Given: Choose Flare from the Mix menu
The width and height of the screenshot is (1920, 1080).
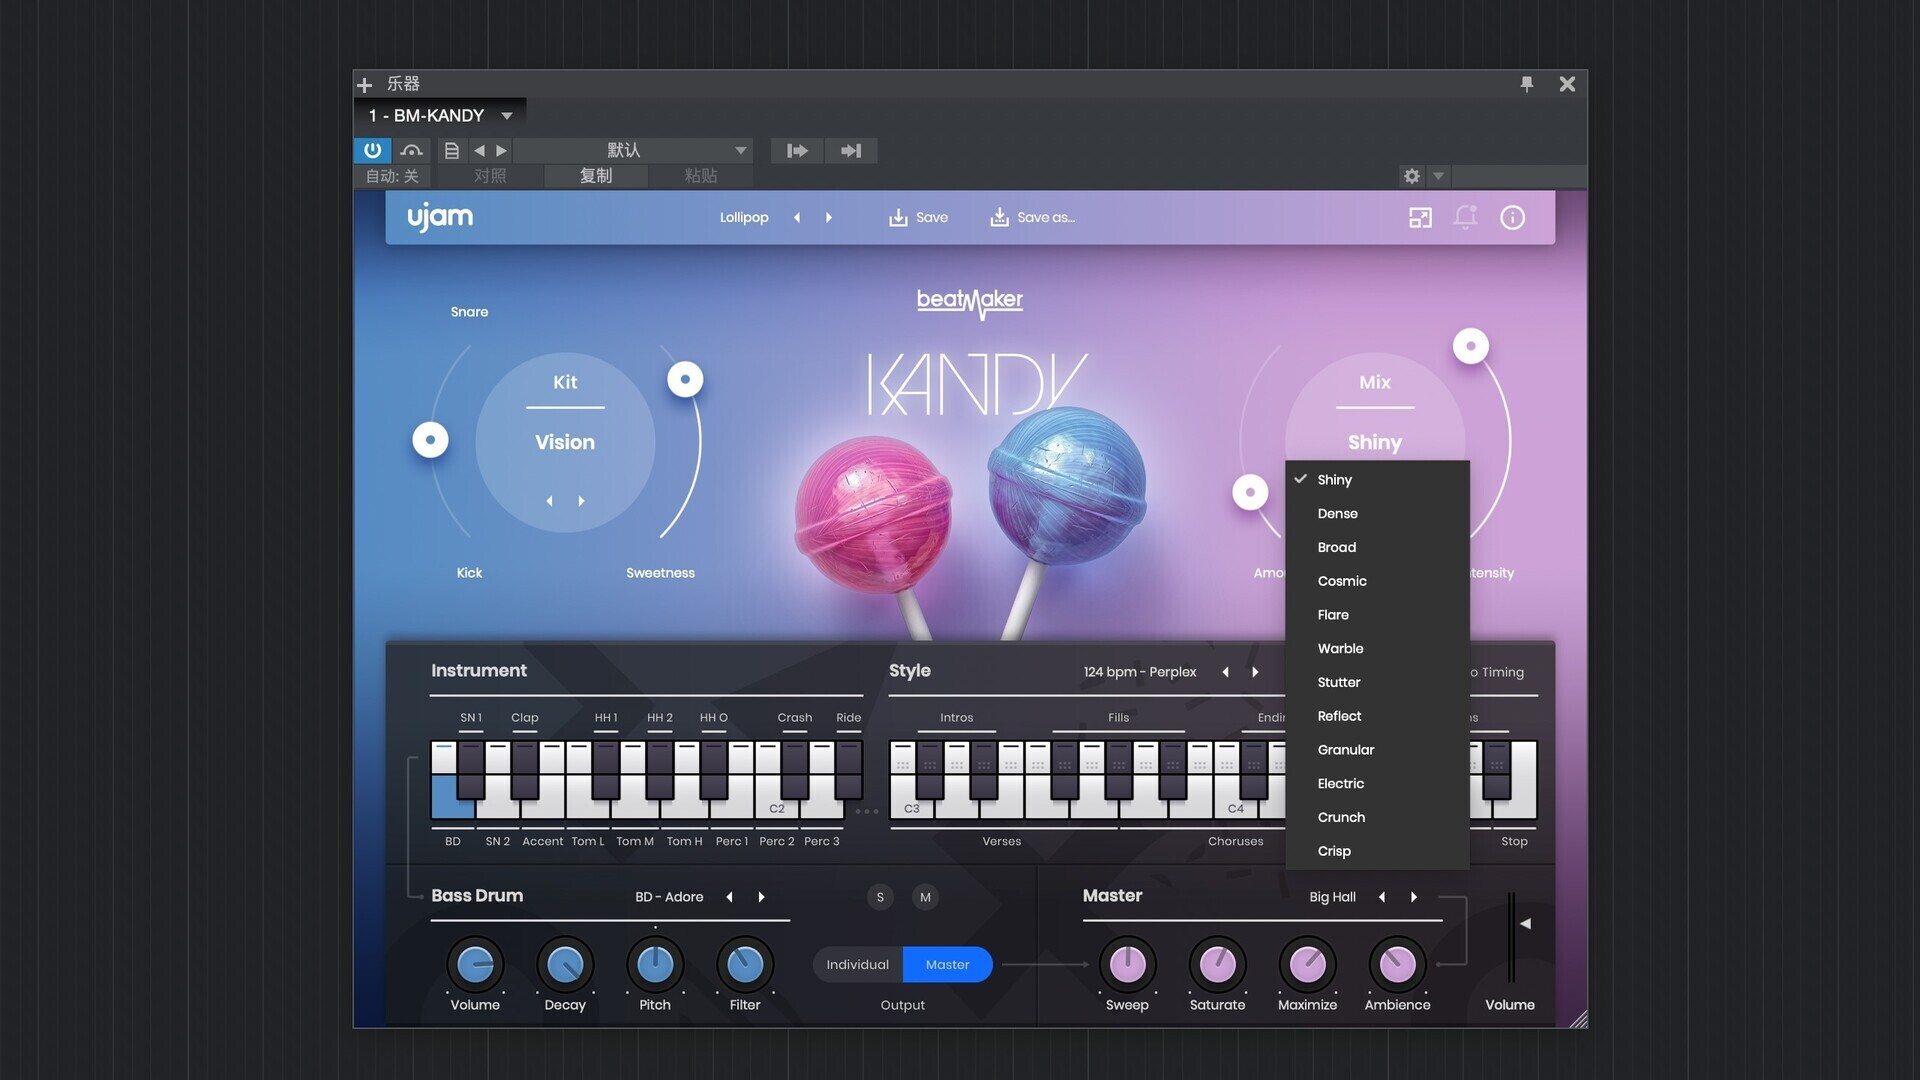Looking at the screenshot, I should click(1377, 615).
